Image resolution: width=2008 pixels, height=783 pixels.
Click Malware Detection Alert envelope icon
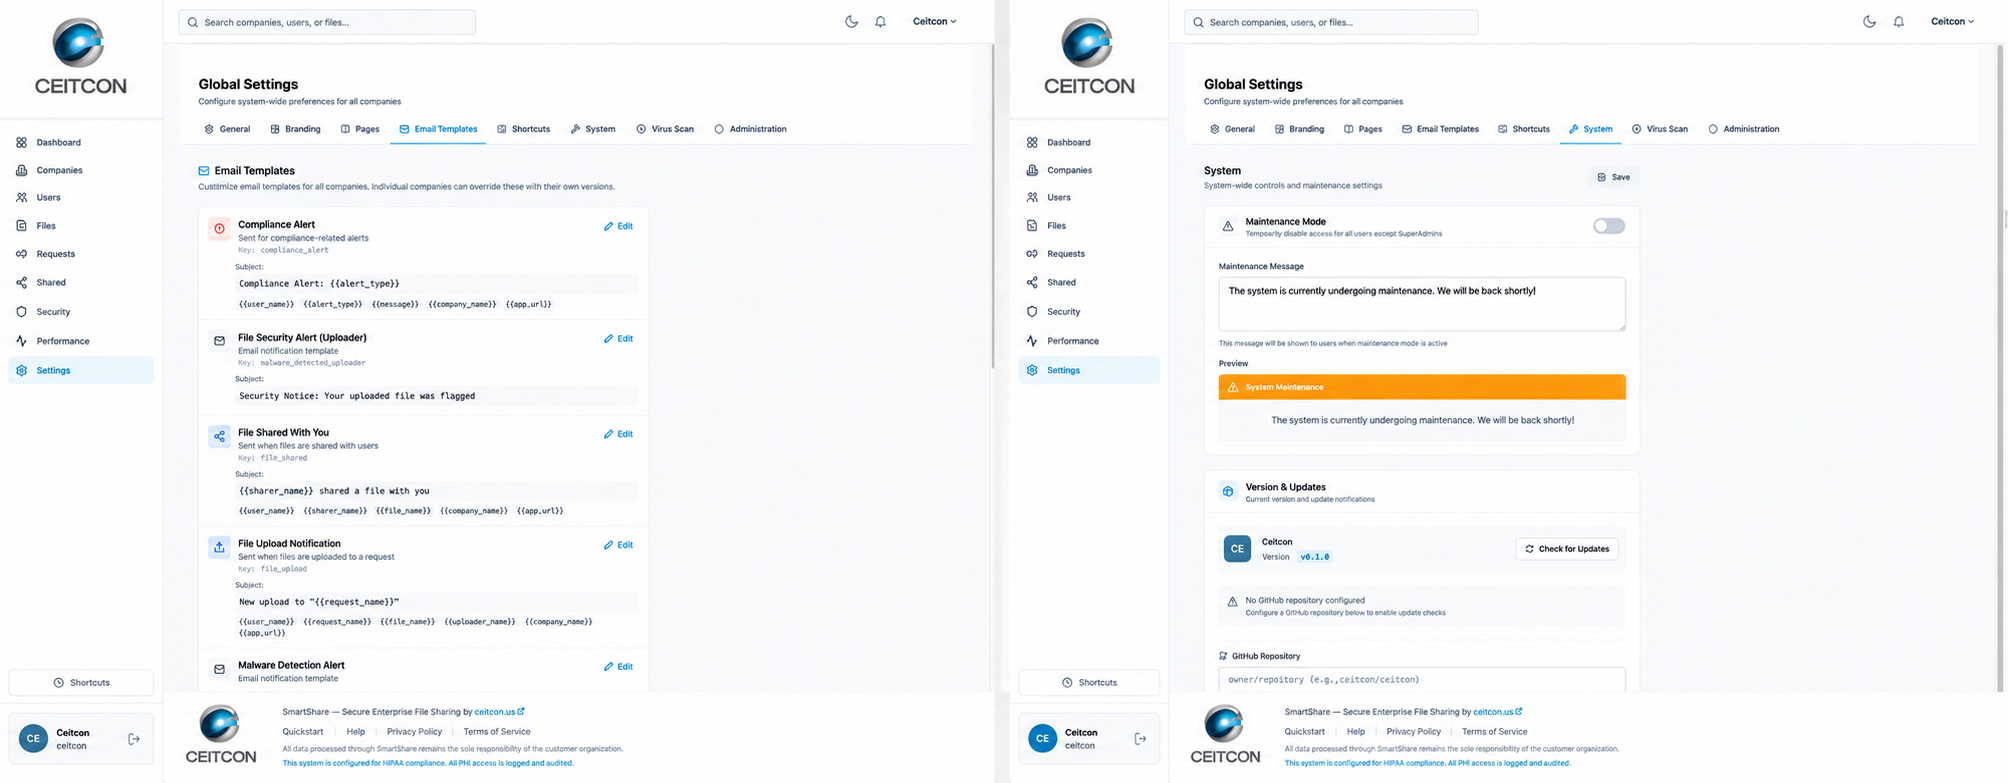(x=219, y=669)
